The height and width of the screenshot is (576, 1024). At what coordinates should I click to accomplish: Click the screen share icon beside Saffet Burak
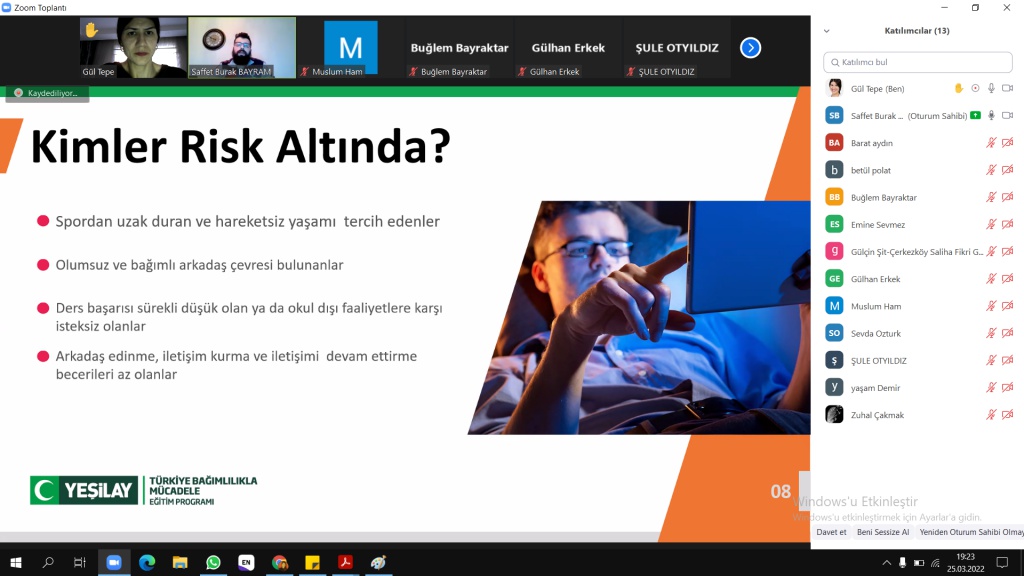point(975,115)
